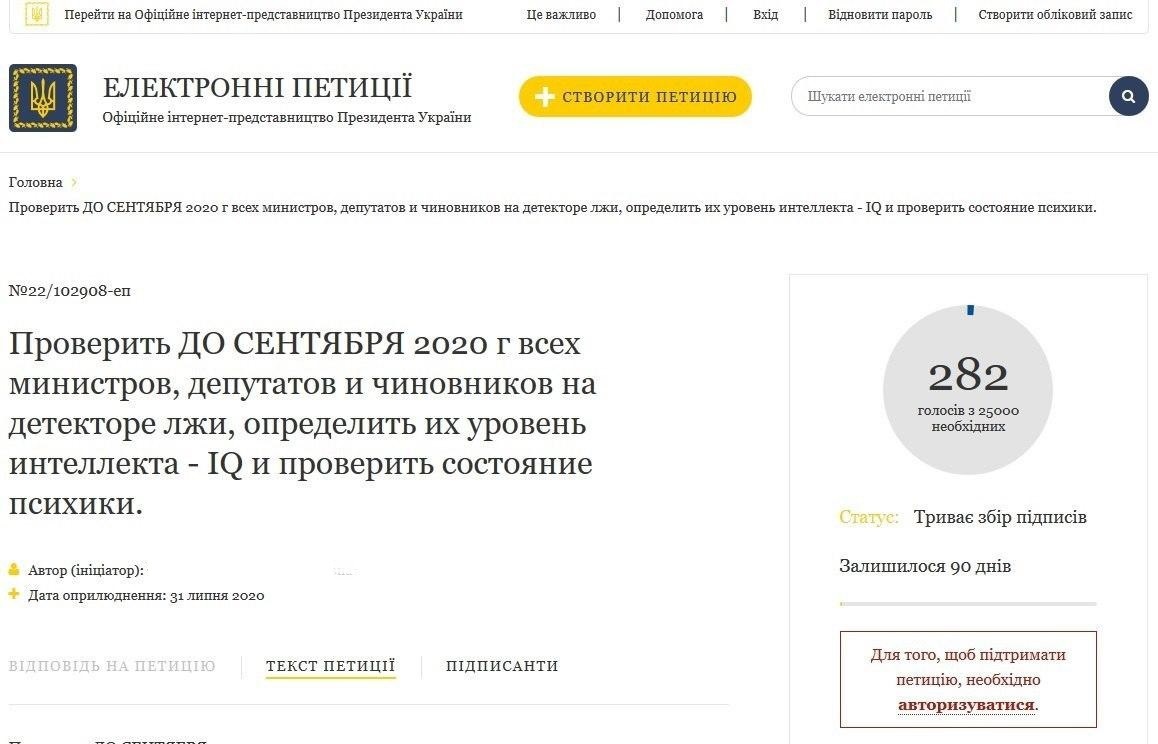Switch to the Підписанти tab
Image resolution: width=1158 pixels, height=744 pixels.
pyautogui.click(x=501, y=666)
